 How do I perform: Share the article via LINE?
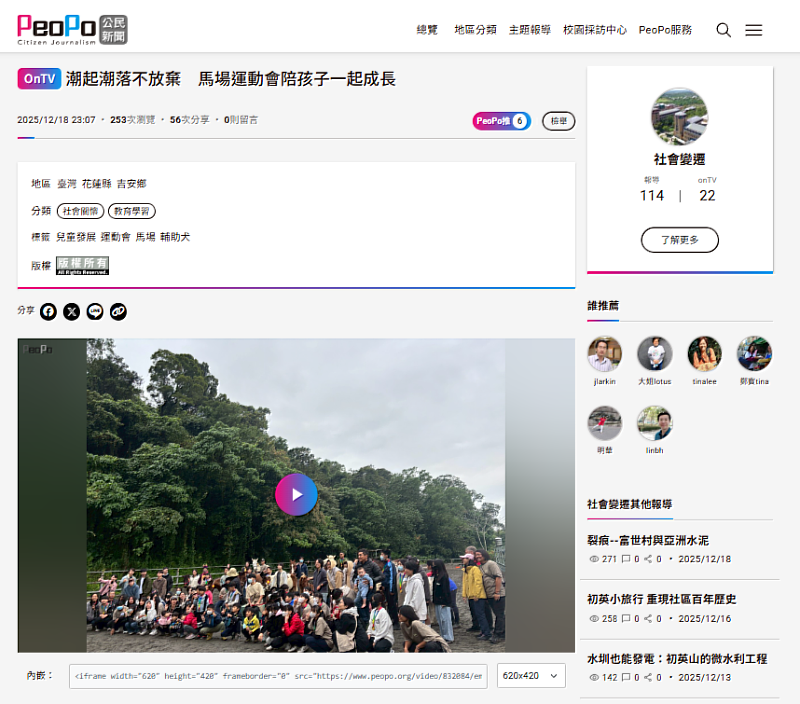point(94,311)
